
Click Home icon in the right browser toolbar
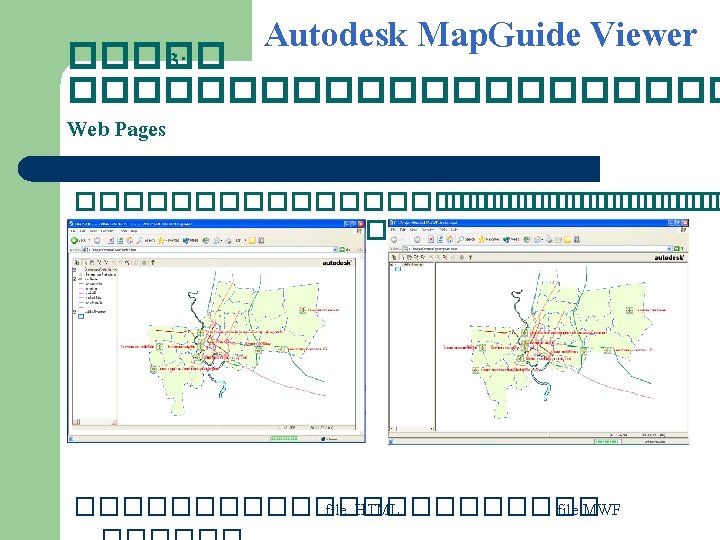point(450,239)
